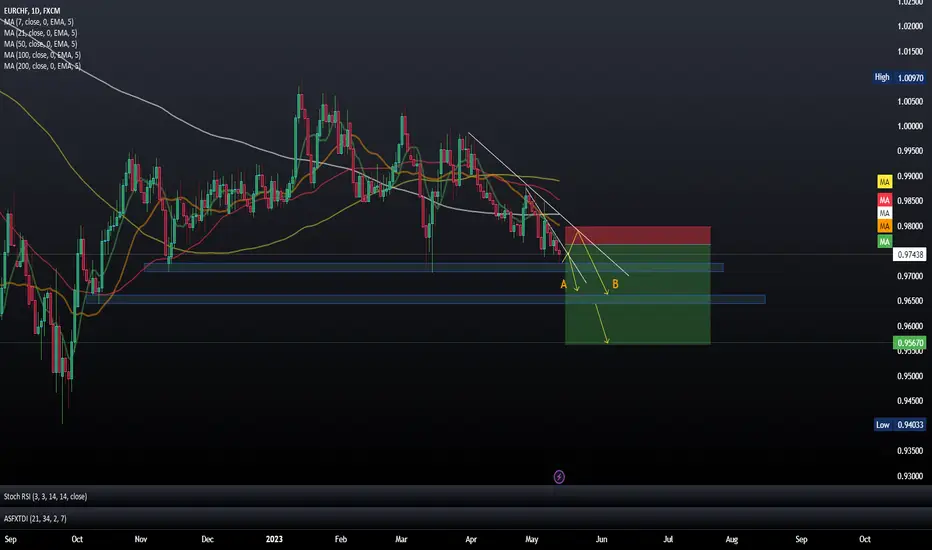This screenshot has width=932, height=550.
Task: Click the 0.93000 price scale label
Action: 910,476
